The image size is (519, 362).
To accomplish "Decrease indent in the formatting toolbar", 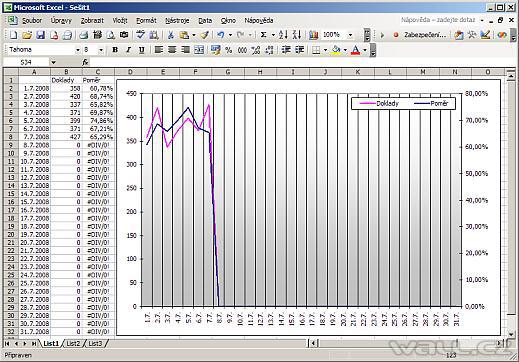I will point(286,50).
